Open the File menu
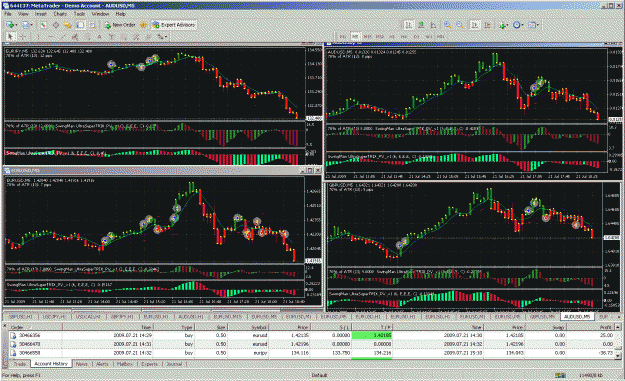 (x=8, y=14)
